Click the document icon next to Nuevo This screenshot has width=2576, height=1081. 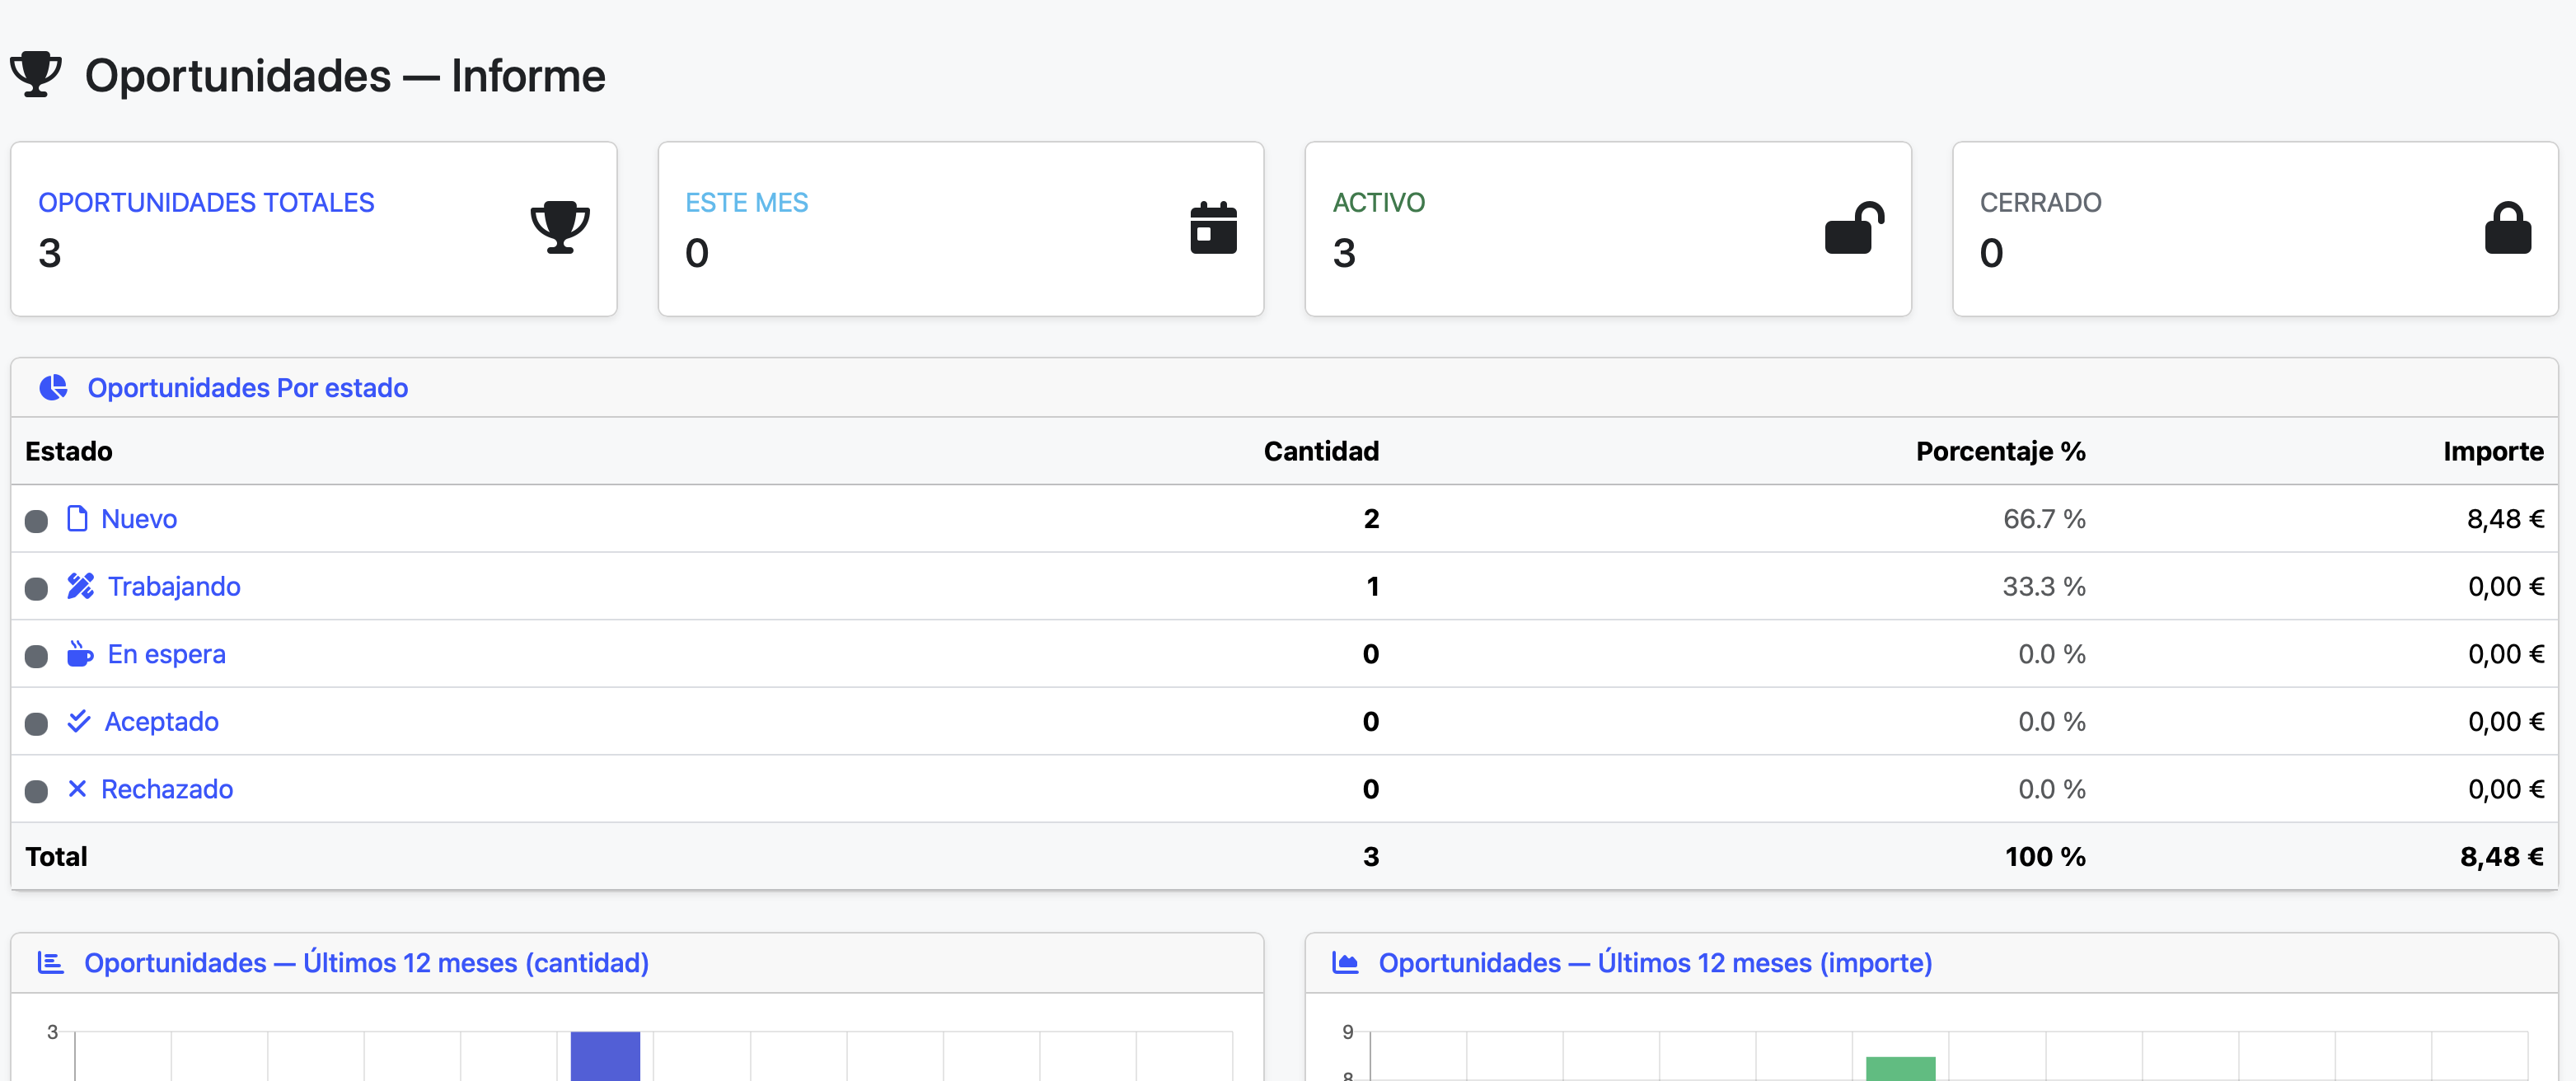tap(77, 518)
